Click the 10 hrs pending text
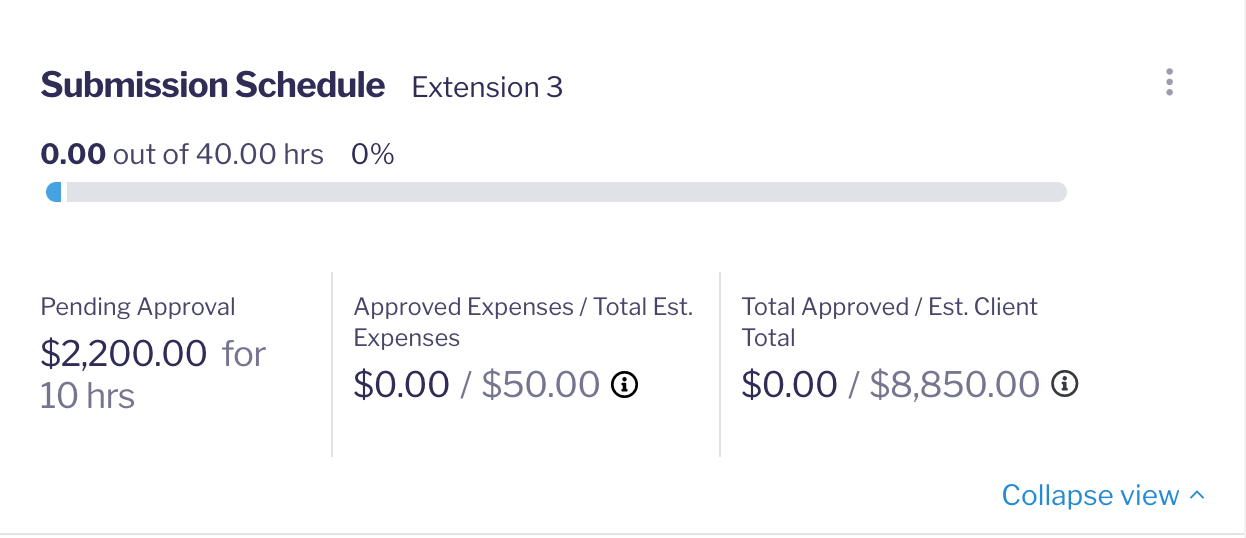 (x=87, y=397)
